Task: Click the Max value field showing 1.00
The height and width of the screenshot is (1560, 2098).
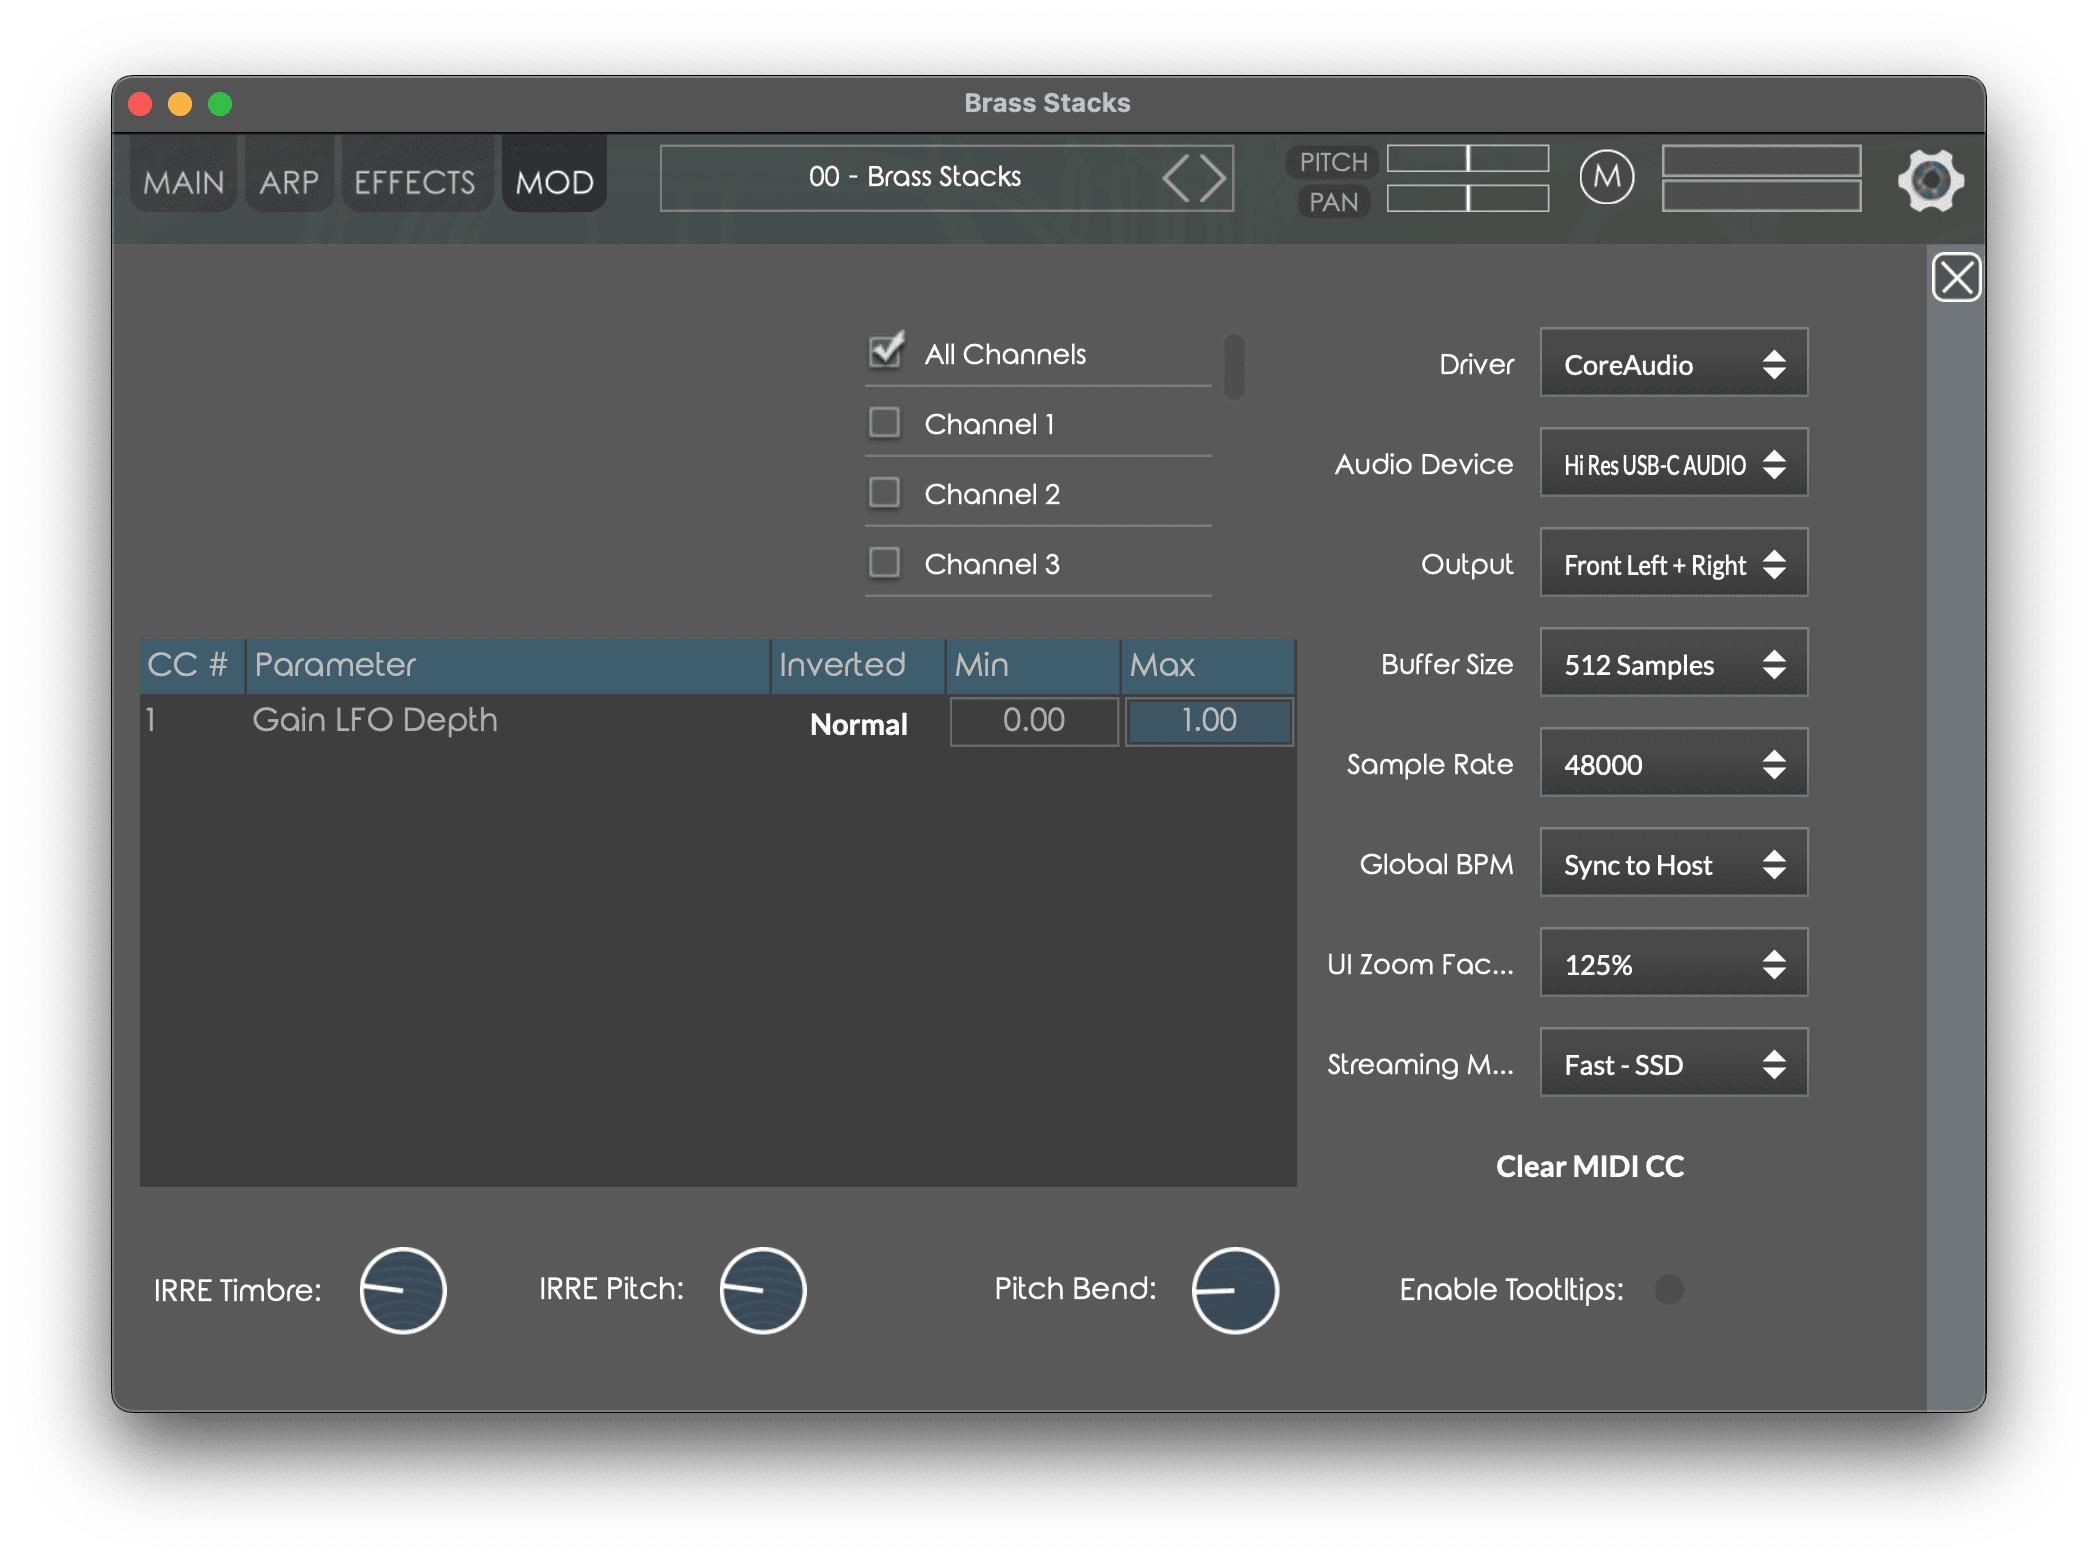Action: point(1208,721)
